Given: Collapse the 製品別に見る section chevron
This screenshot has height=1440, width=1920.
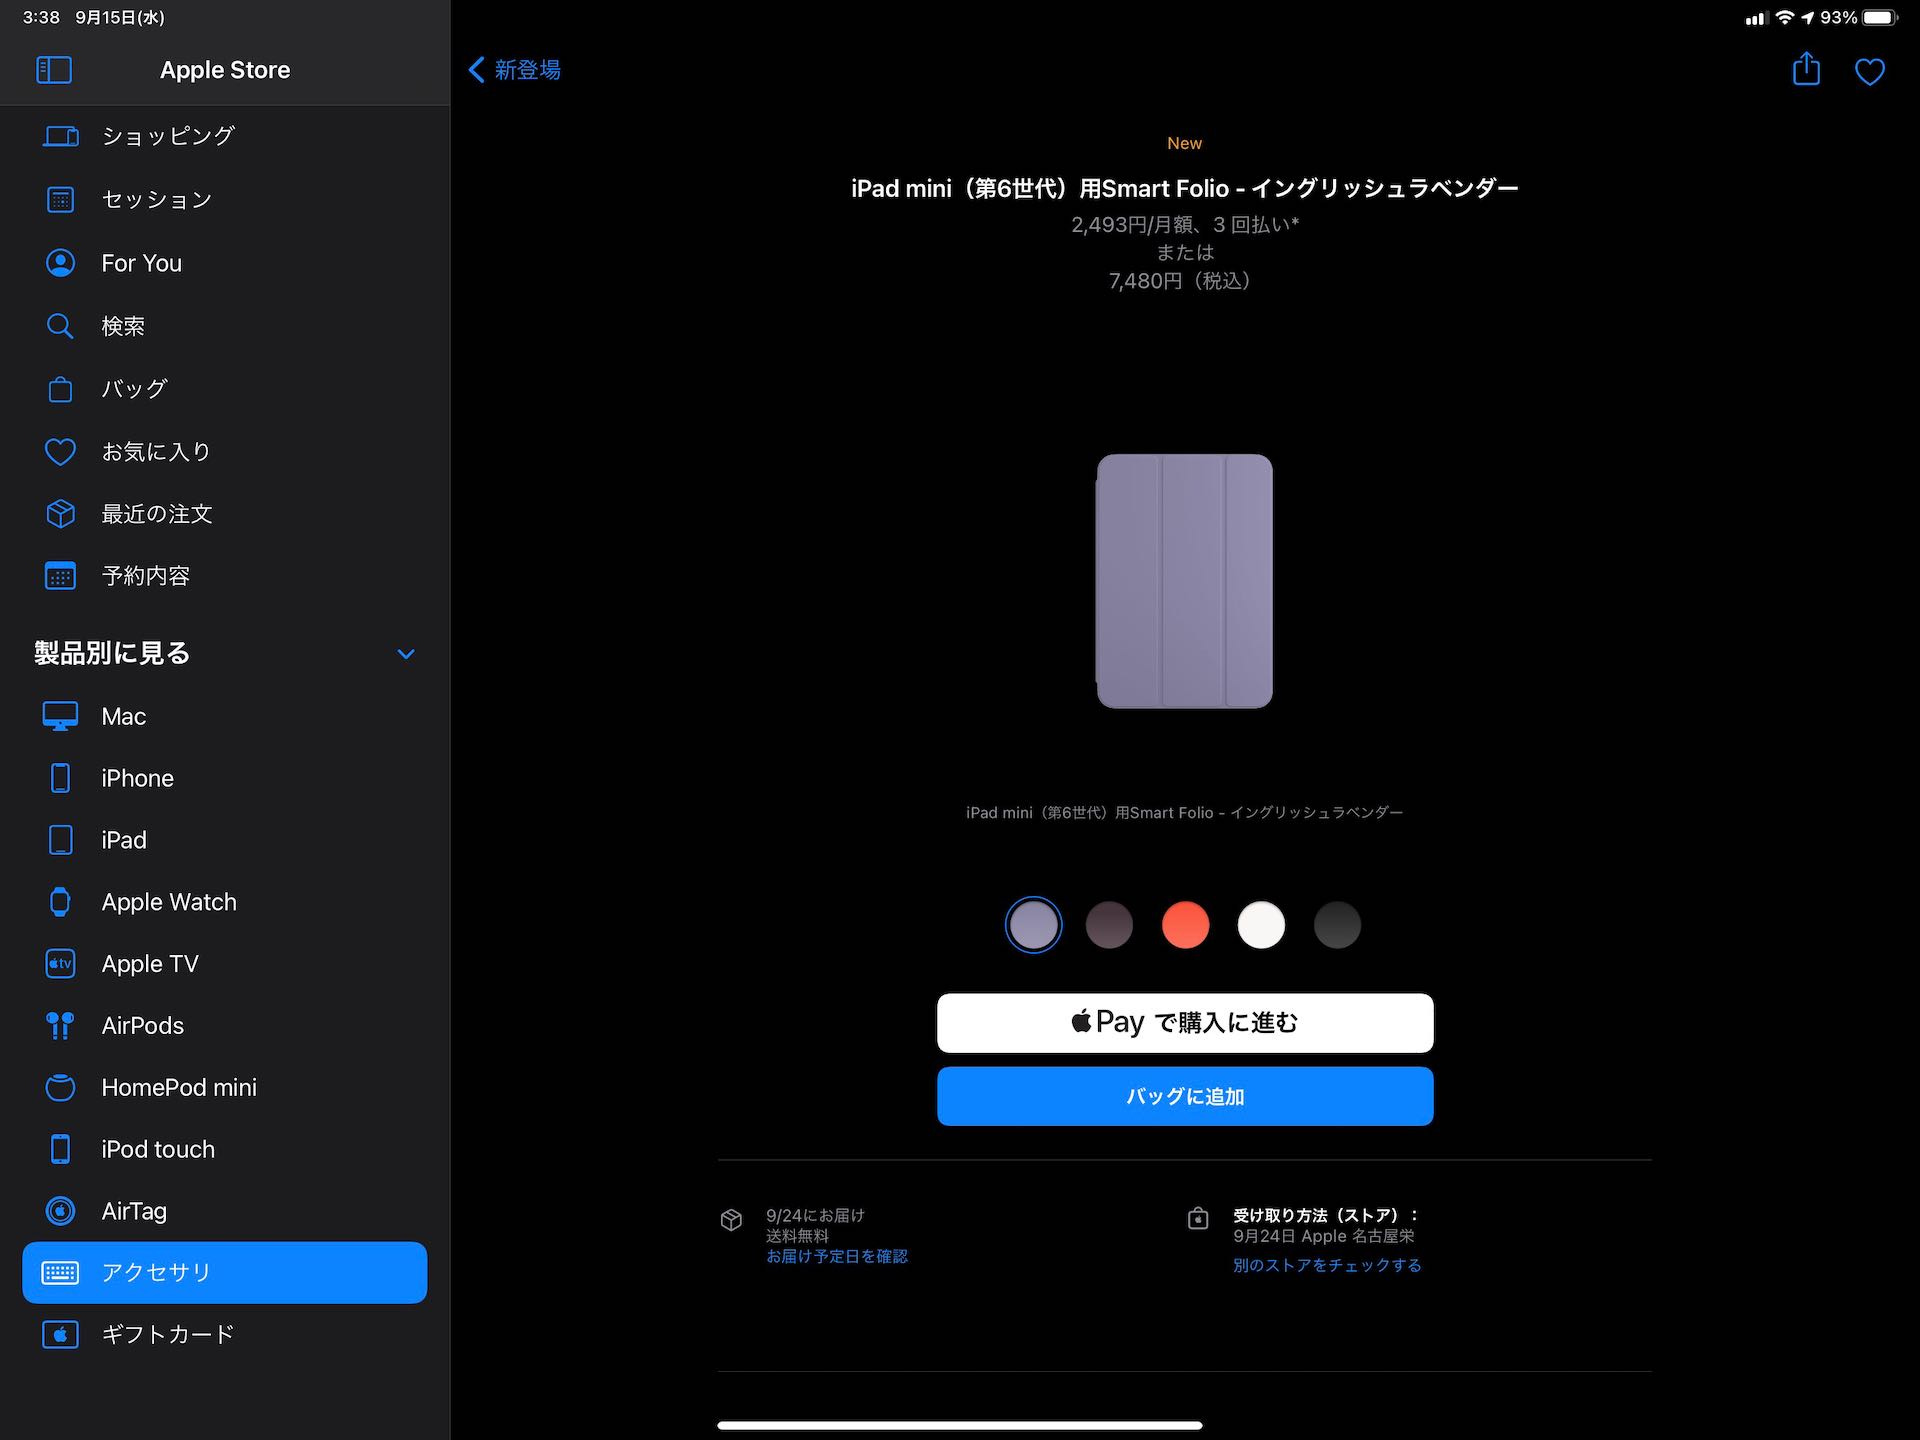Looking at the screenshot, I should (x=406, y=654).
